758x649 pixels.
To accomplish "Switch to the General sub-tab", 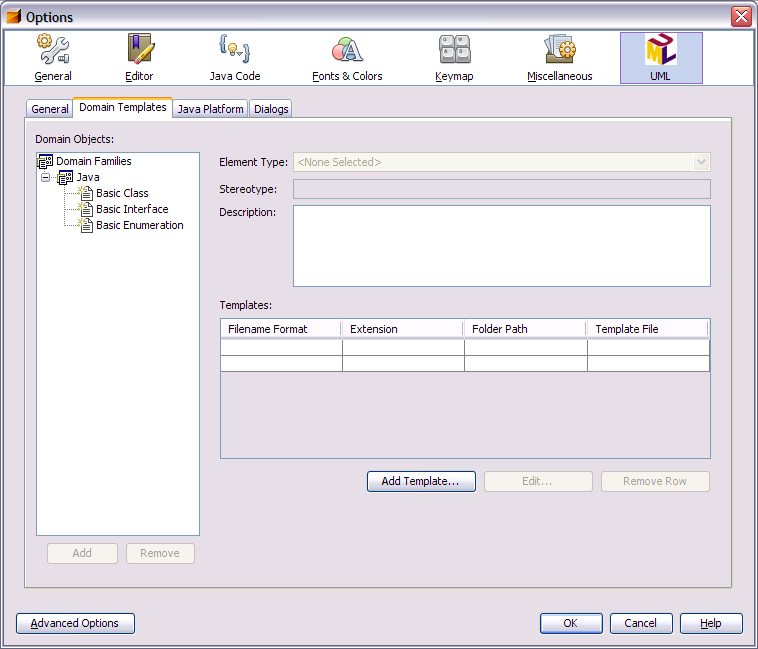I will (50, 109).
